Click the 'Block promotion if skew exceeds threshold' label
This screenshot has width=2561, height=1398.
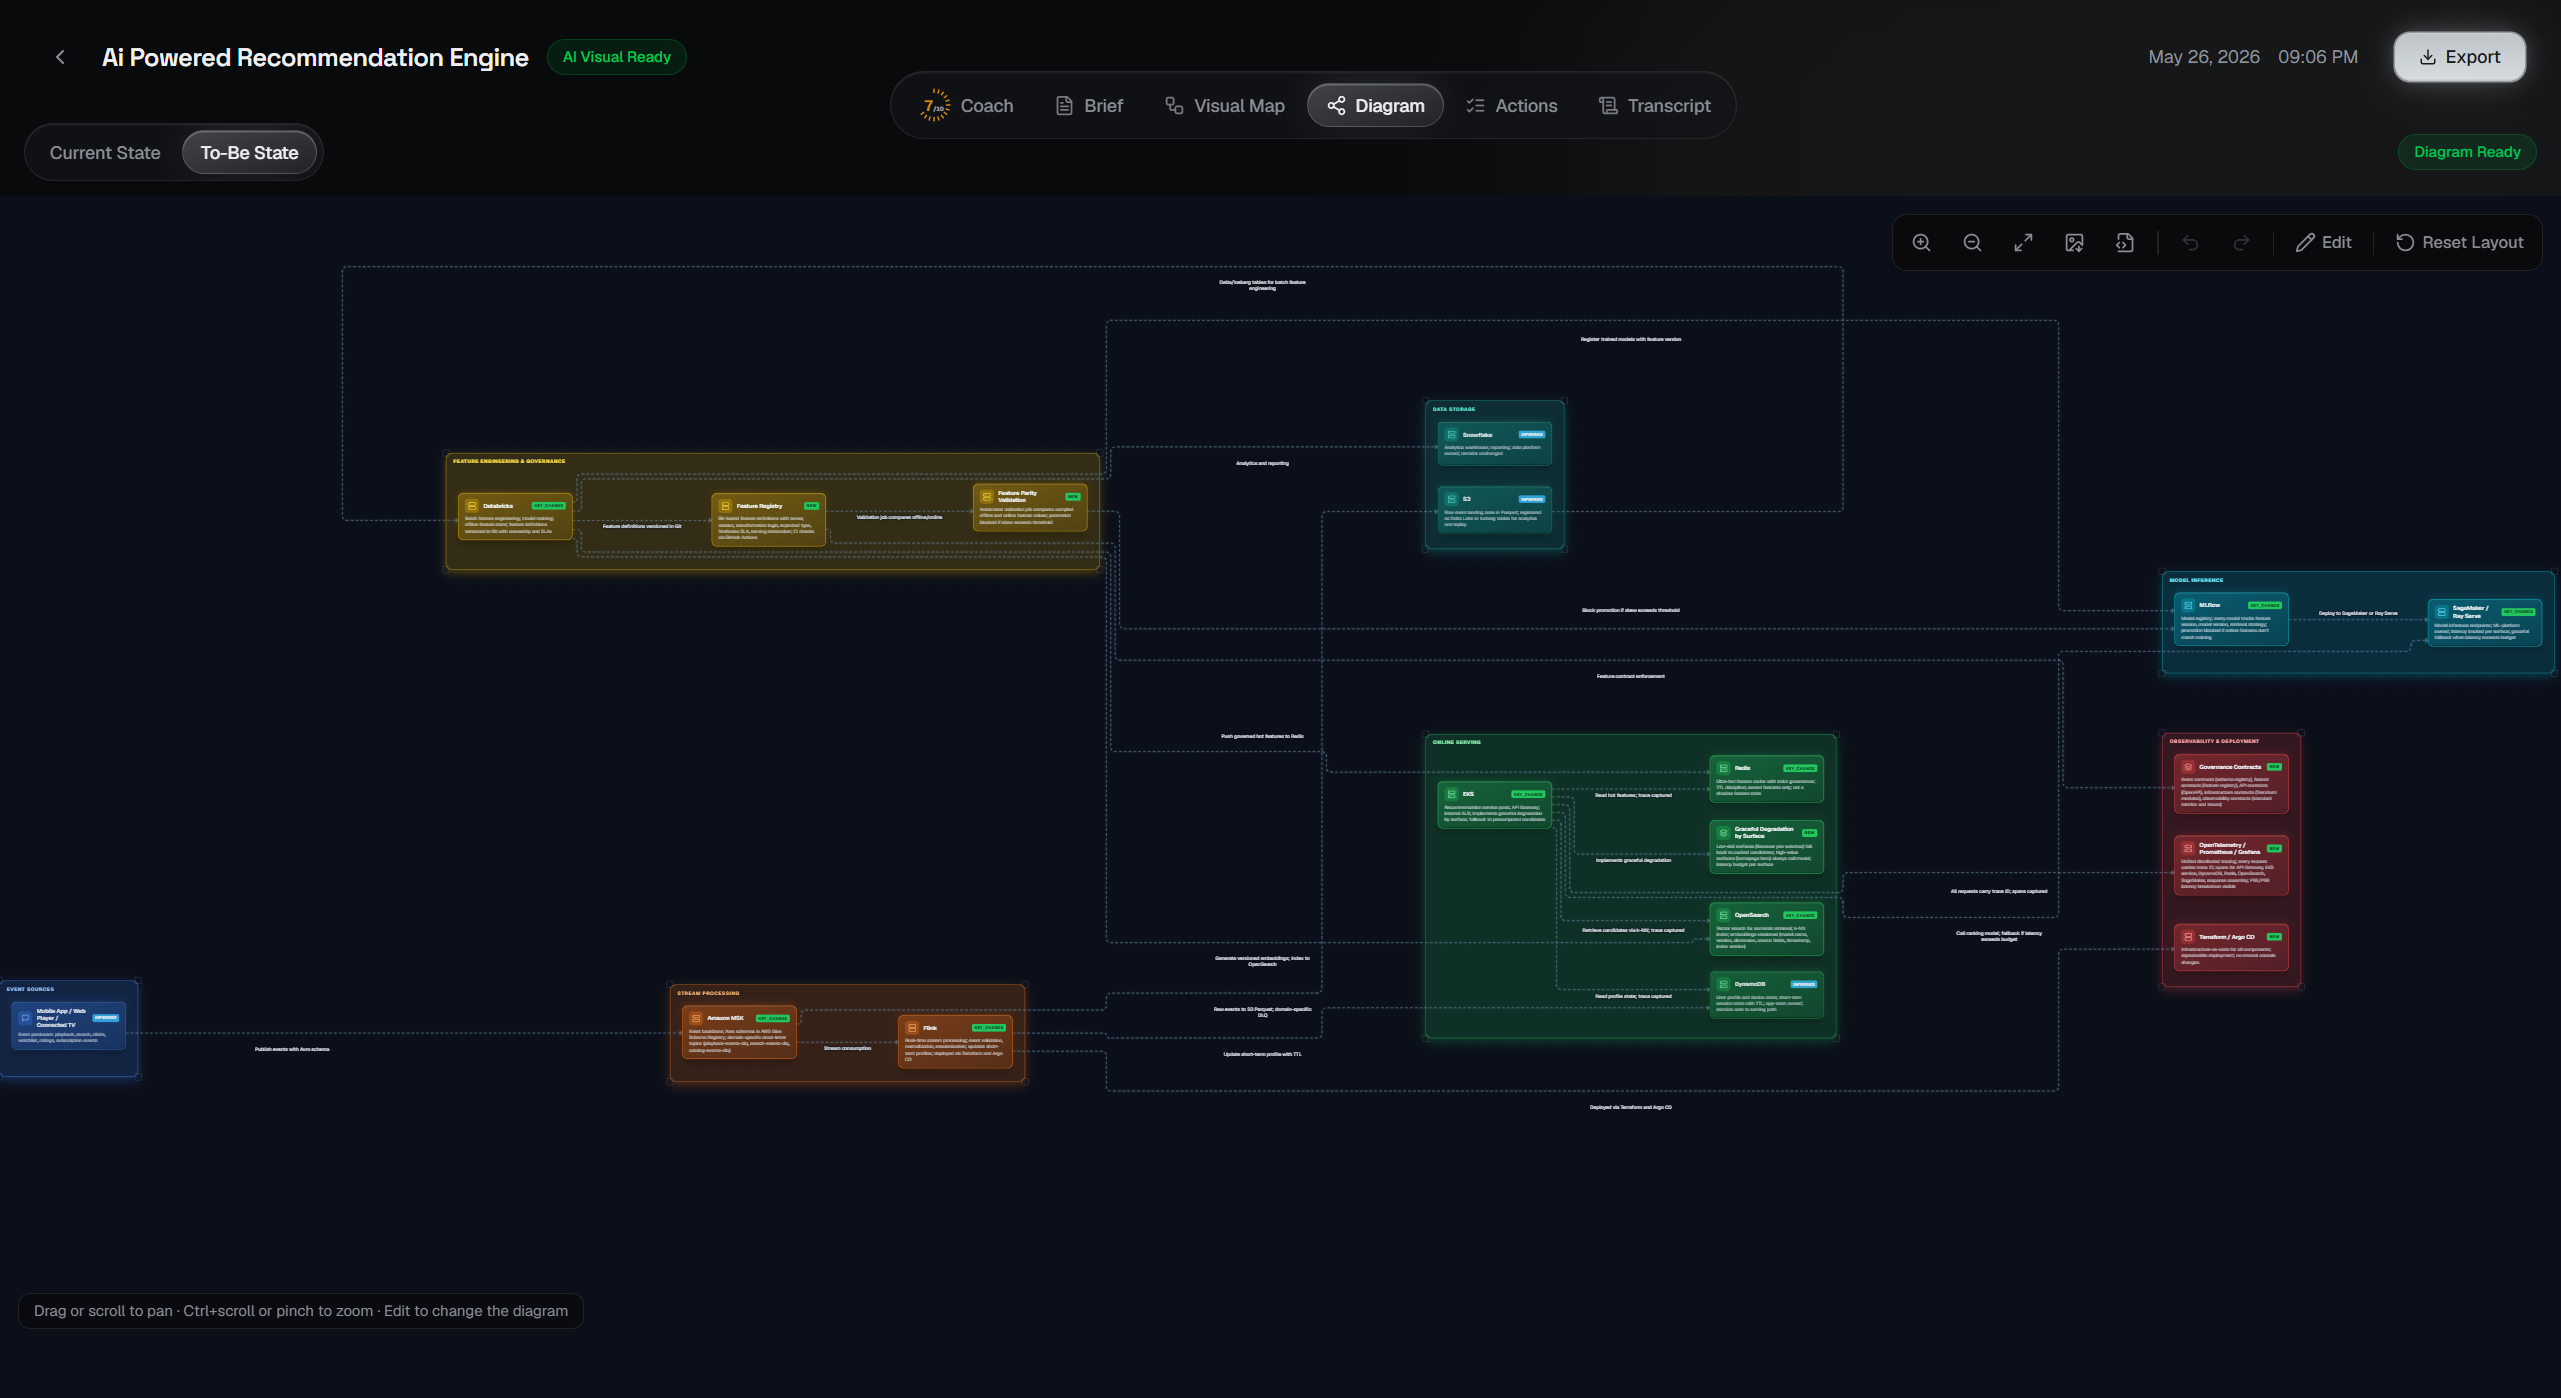pos(1630,610)
